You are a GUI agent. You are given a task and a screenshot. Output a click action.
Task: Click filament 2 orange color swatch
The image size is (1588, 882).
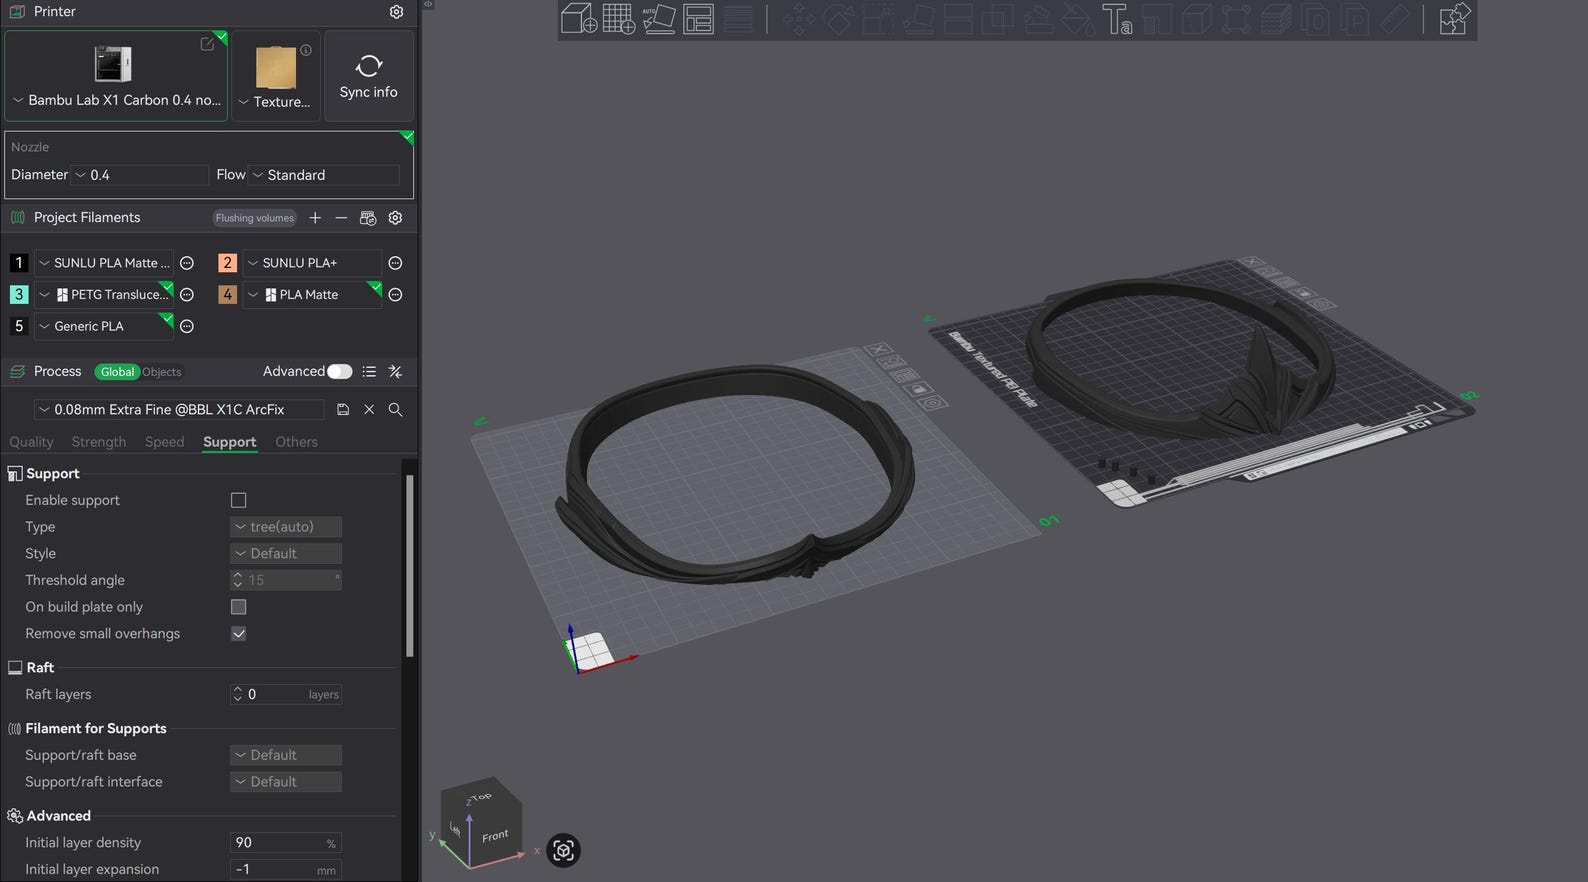[227, 263]
